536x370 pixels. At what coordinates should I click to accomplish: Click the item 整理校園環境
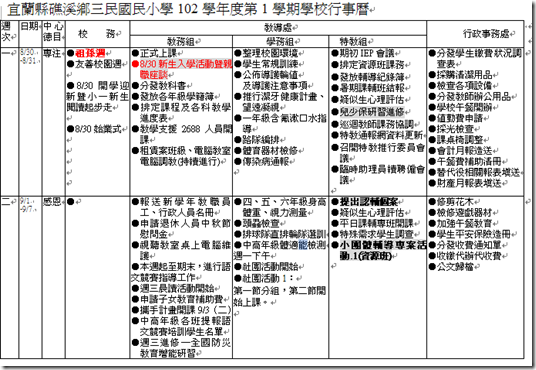270,53
